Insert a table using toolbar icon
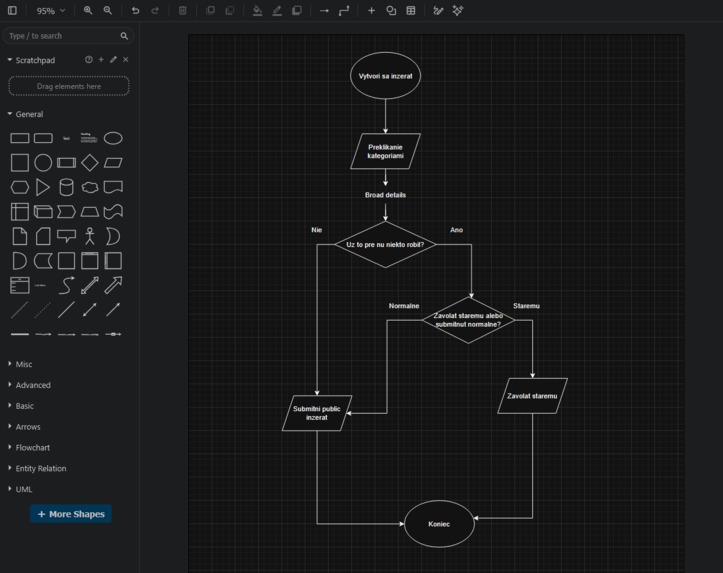The image size is (723, 573). tap(410, 10)
